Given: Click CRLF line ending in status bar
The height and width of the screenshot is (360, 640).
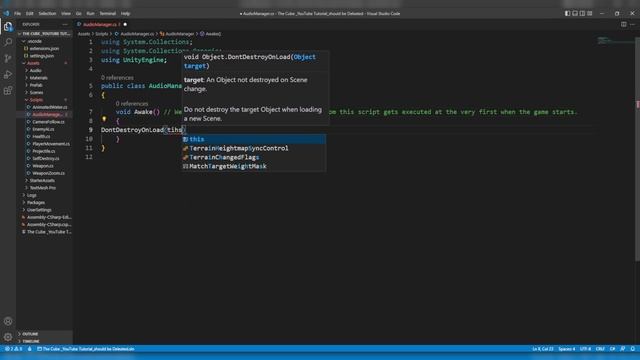Looking at the screenshot, I should point(600,349).
